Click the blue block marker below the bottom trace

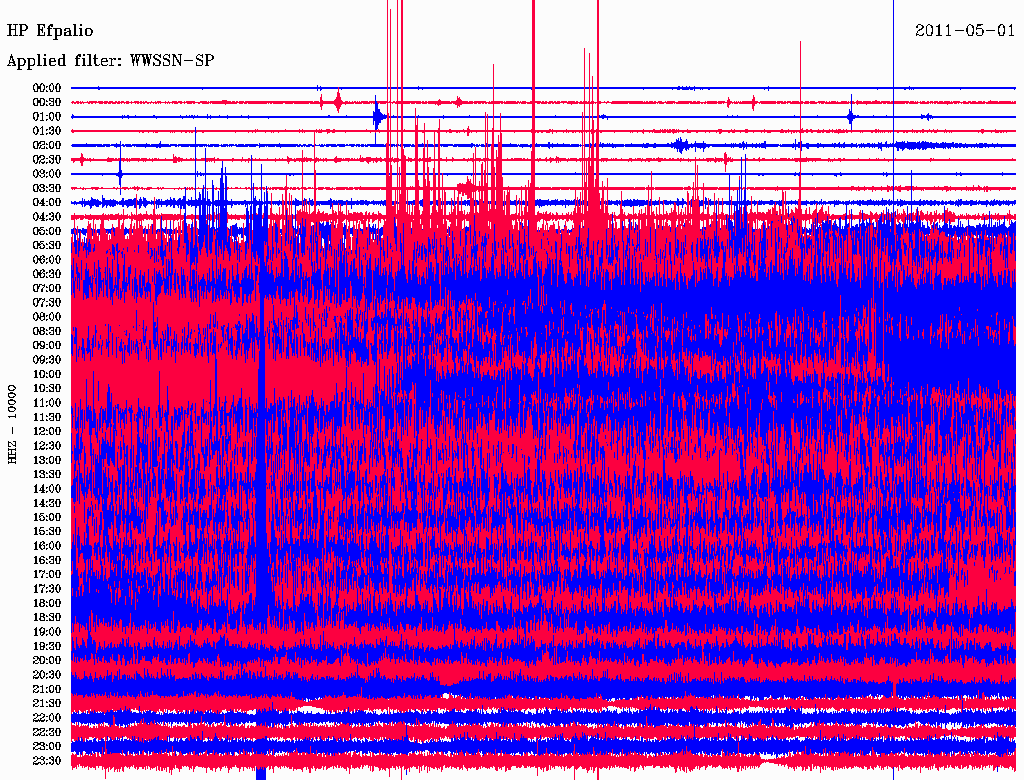click(261, 773)
